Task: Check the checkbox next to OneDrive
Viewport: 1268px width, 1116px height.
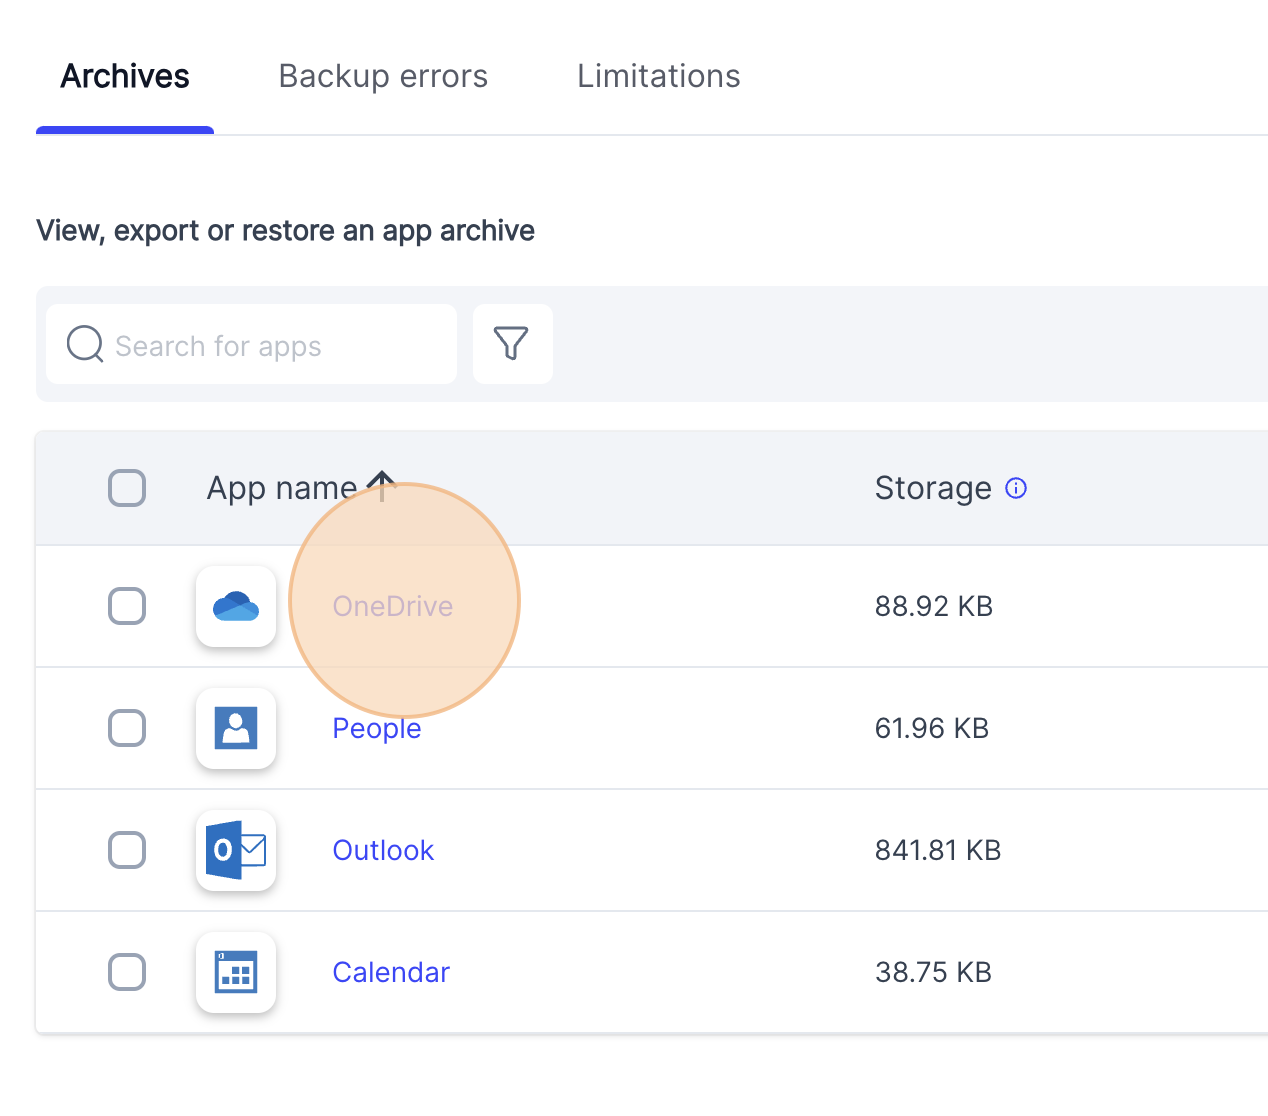Action: (127, 606)
